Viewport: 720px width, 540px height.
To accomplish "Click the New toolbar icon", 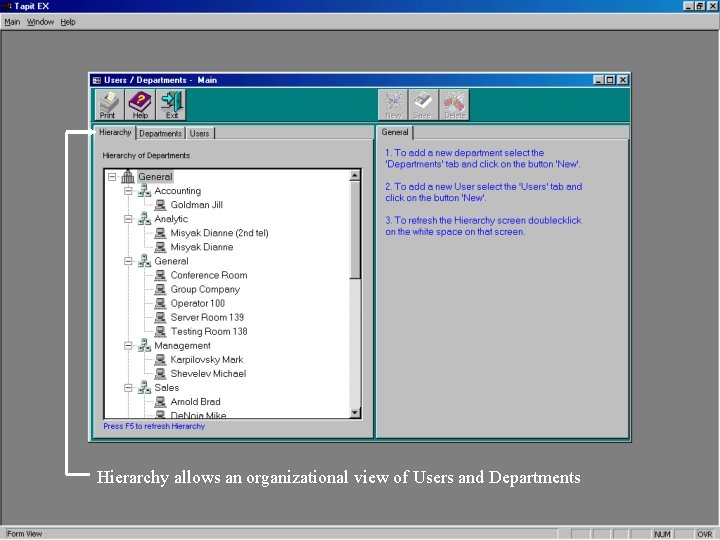I will 393,105.
